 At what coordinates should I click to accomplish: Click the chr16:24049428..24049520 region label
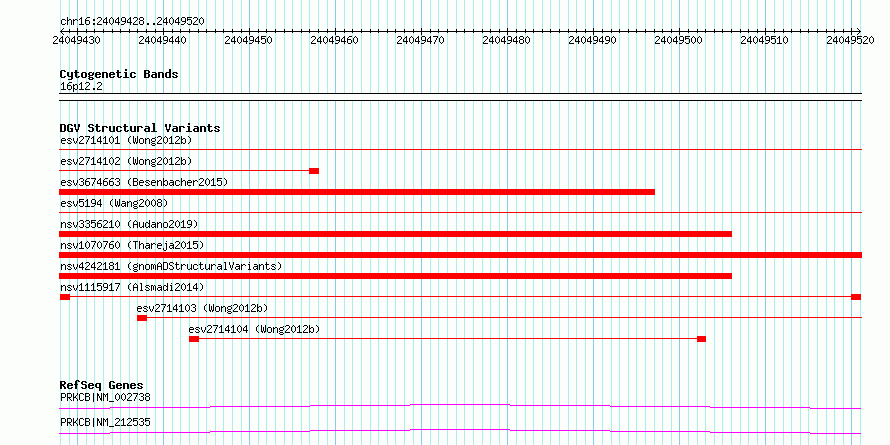(132, 21)
